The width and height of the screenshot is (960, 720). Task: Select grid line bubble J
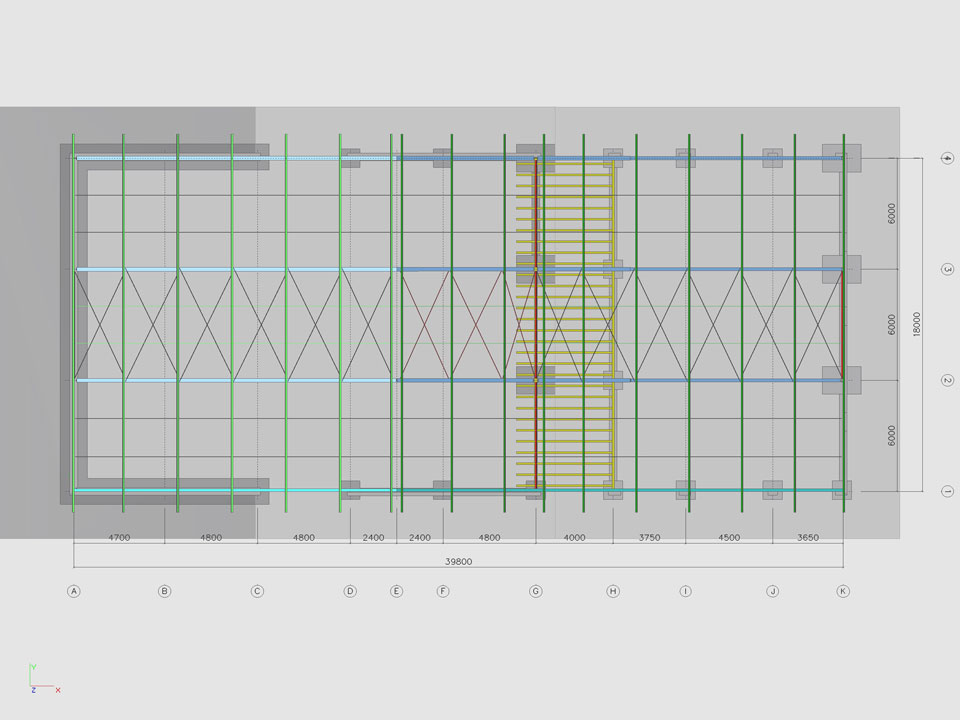pyautogui.click(x=772, y=591)
